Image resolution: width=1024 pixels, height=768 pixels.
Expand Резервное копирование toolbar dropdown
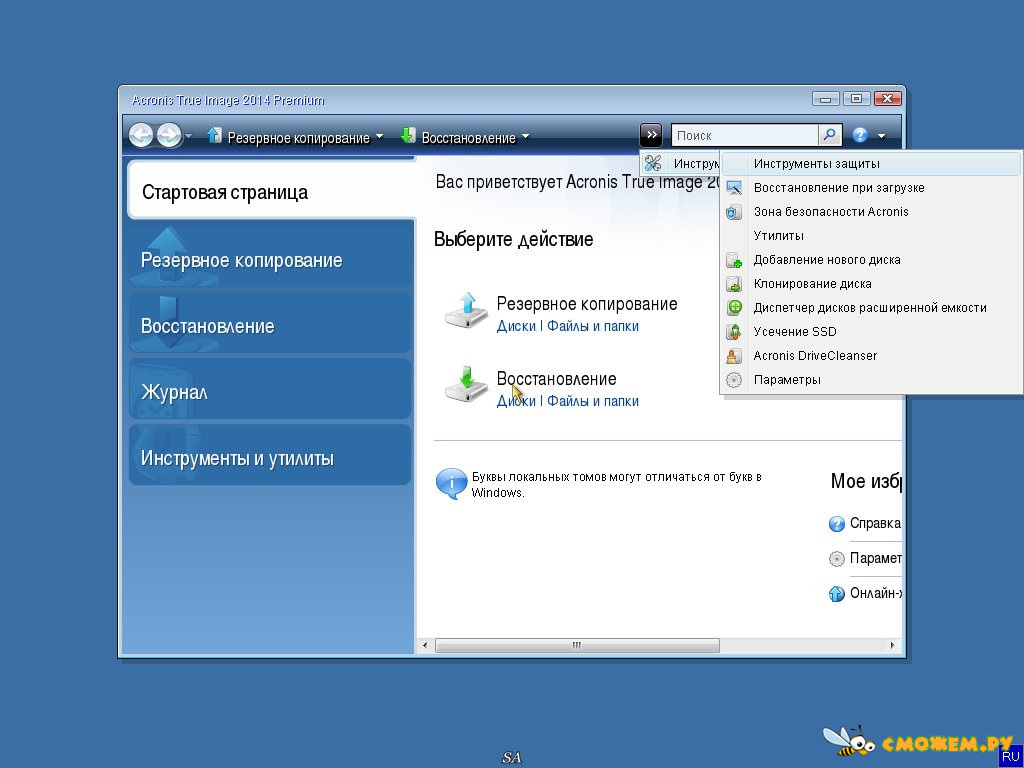pos(379,137)
